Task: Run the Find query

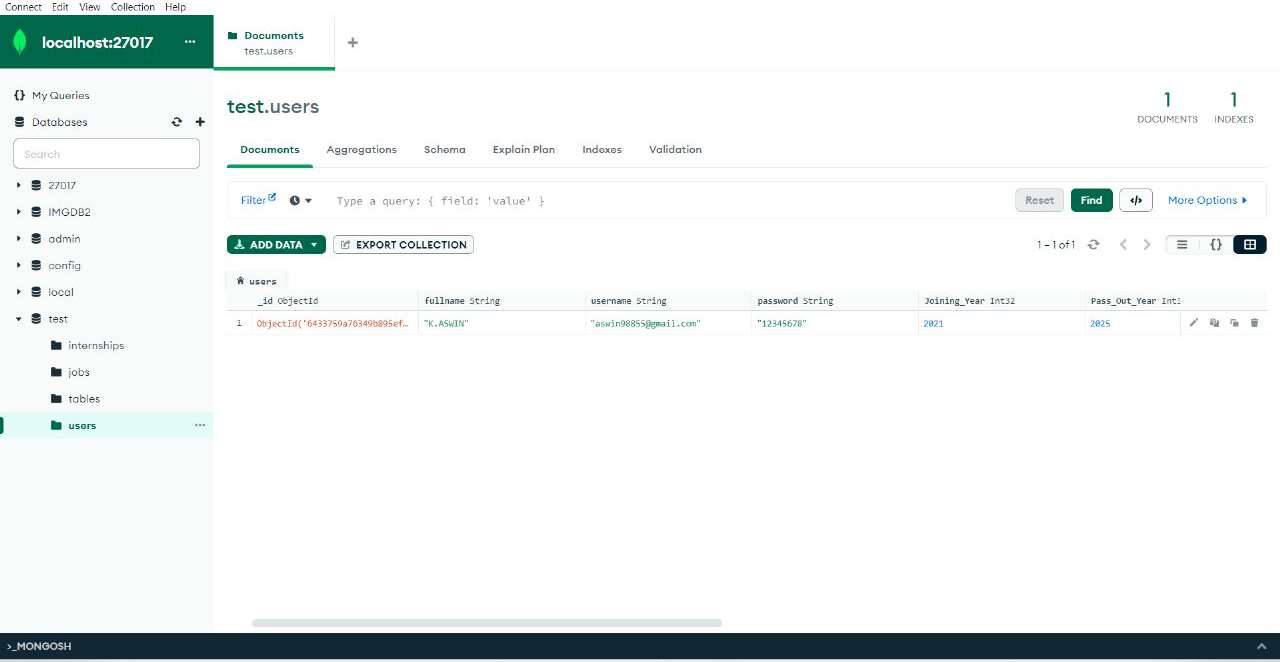Action: coord(1091,200)
